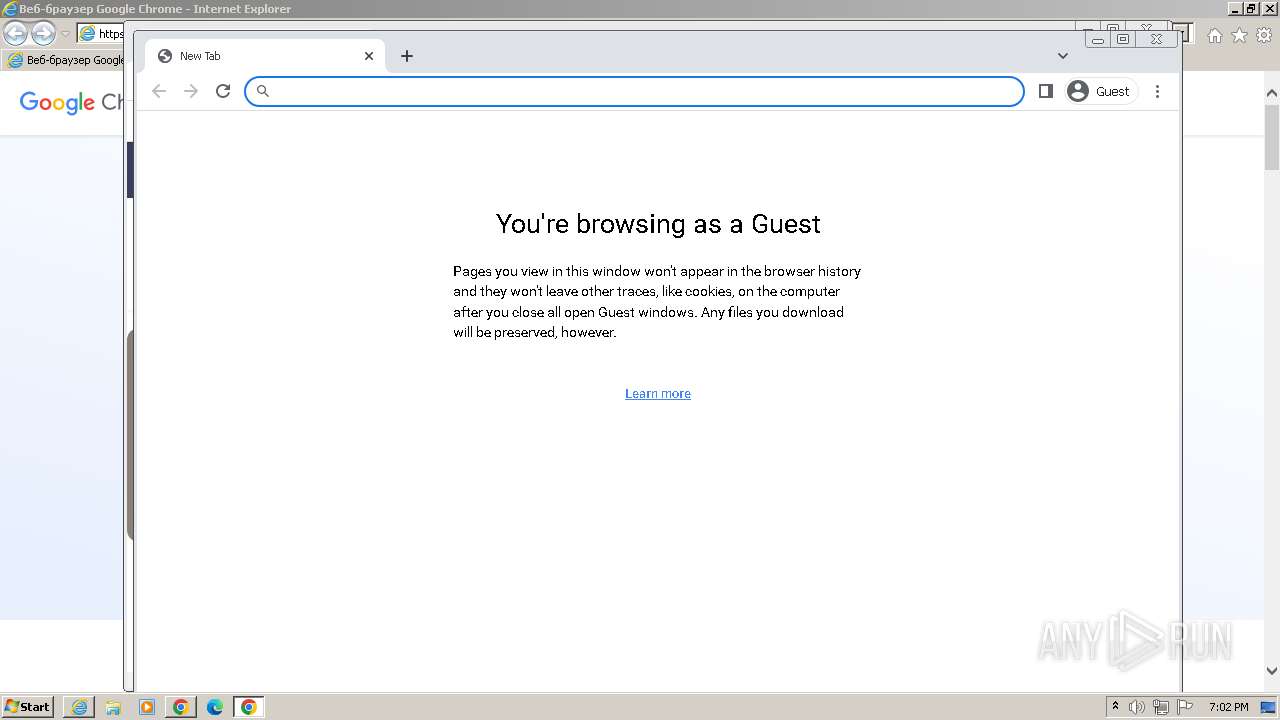
Task: Click the taskbar clock showing 7:02 PM
Action: click(1228, 707)
